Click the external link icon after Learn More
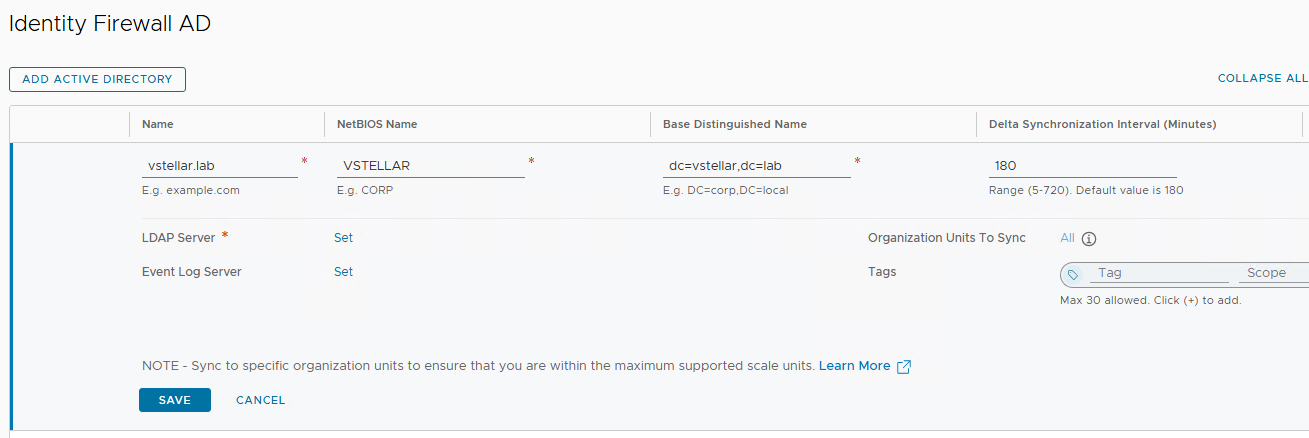Image resolution: width=1309 pixels, height=438 pixels. coord(904,367)
